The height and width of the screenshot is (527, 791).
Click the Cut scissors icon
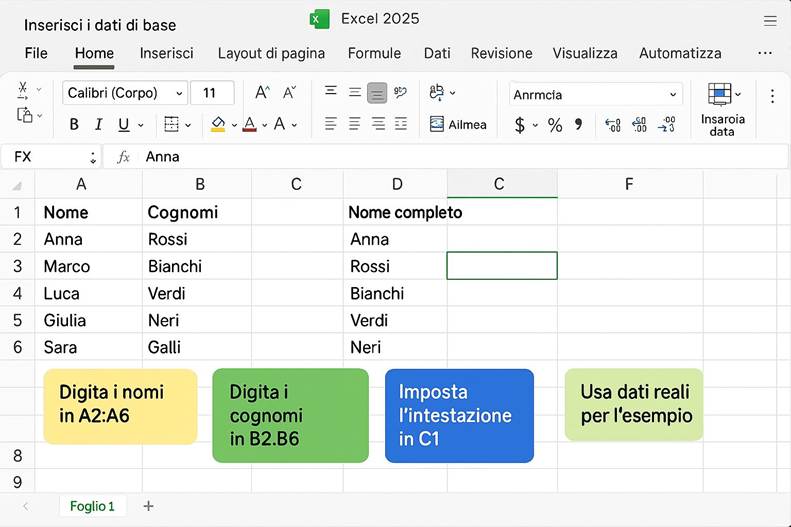pos(23,90)
